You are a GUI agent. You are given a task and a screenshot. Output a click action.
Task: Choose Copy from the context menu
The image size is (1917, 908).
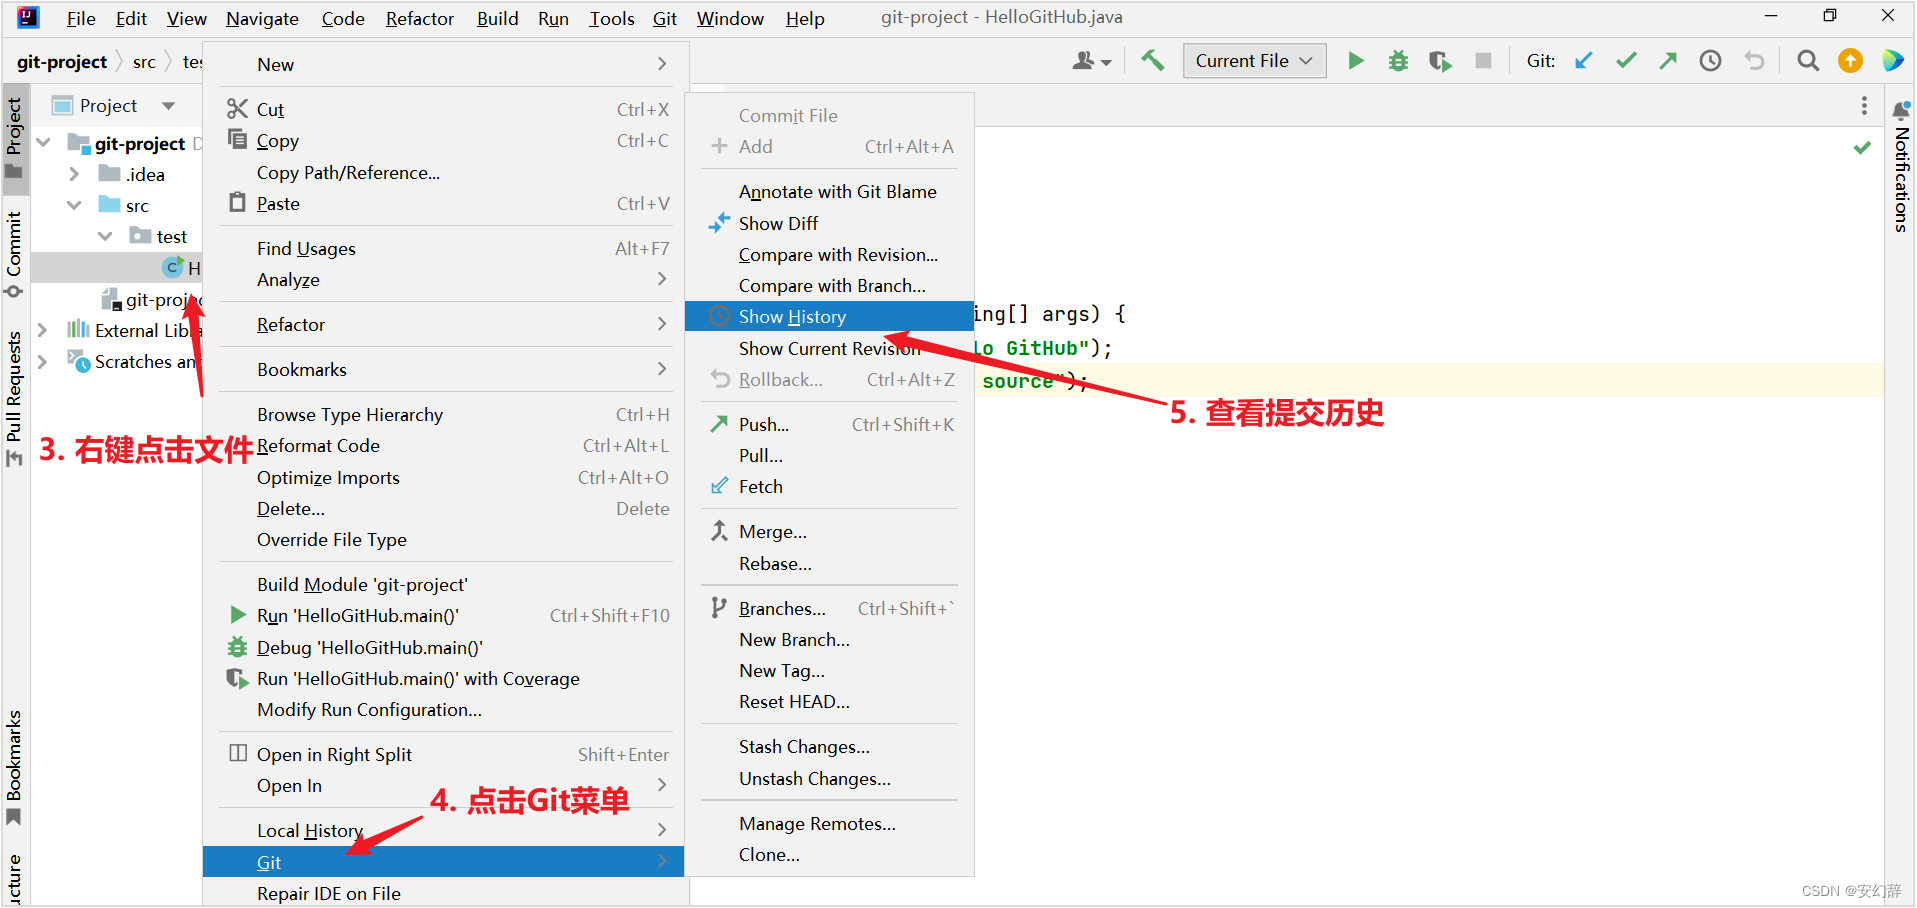tap(446, 140)
